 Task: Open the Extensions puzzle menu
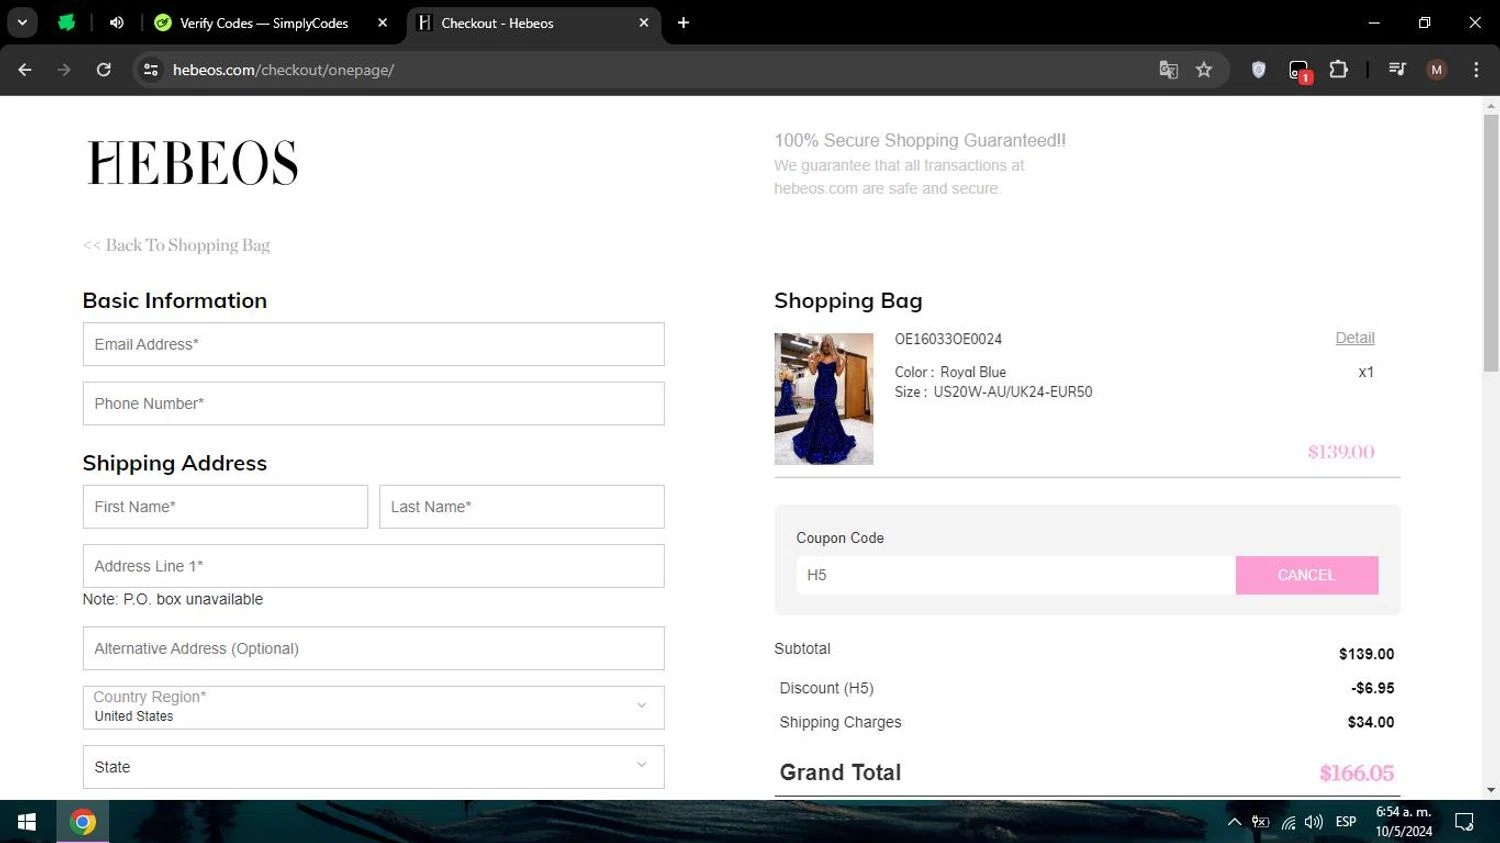[x=1338, y=70]
